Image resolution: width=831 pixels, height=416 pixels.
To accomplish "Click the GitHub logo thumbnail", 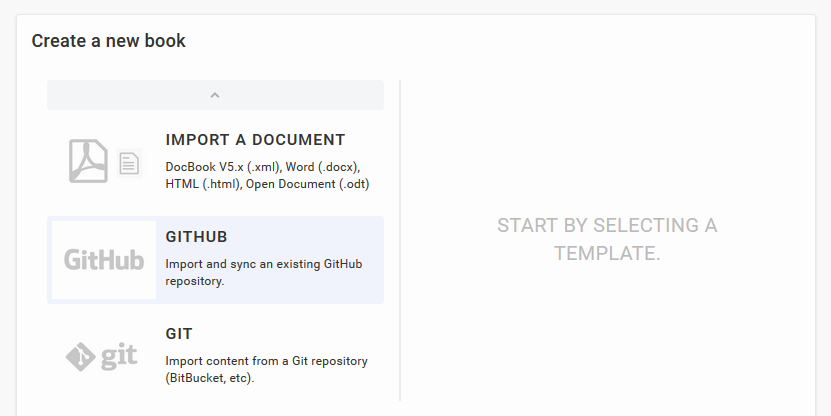I will click(104, 260).
